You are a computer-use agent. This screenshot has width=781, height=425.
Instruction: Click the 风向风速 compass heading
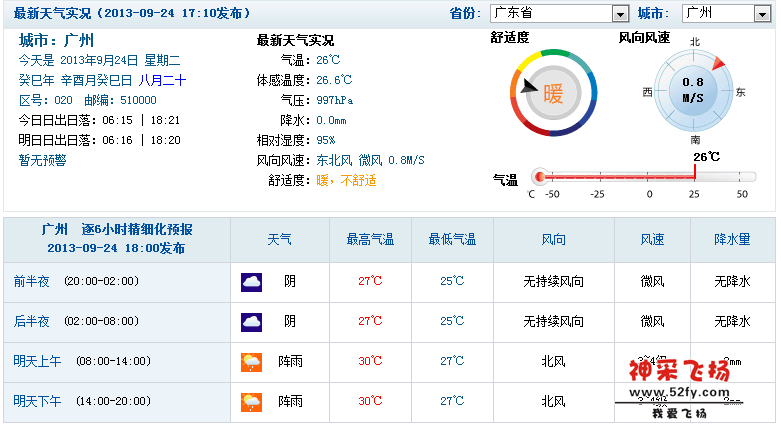coord(644,37)
